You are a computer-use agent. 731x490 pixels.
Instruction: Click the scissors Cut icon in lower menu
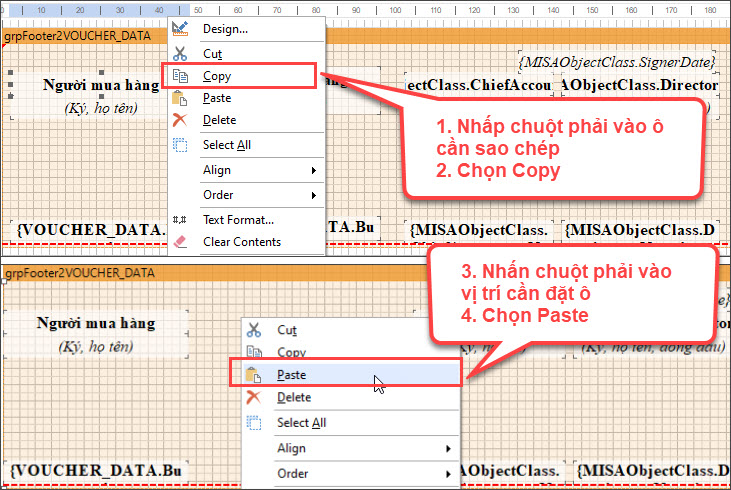(254, 330)
